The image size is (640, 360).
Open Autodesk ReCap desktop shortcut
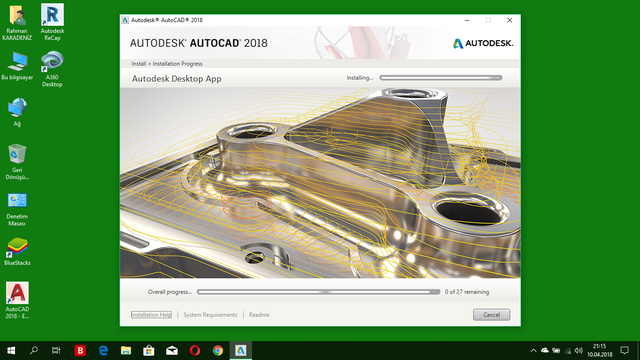tap(52, 22)
